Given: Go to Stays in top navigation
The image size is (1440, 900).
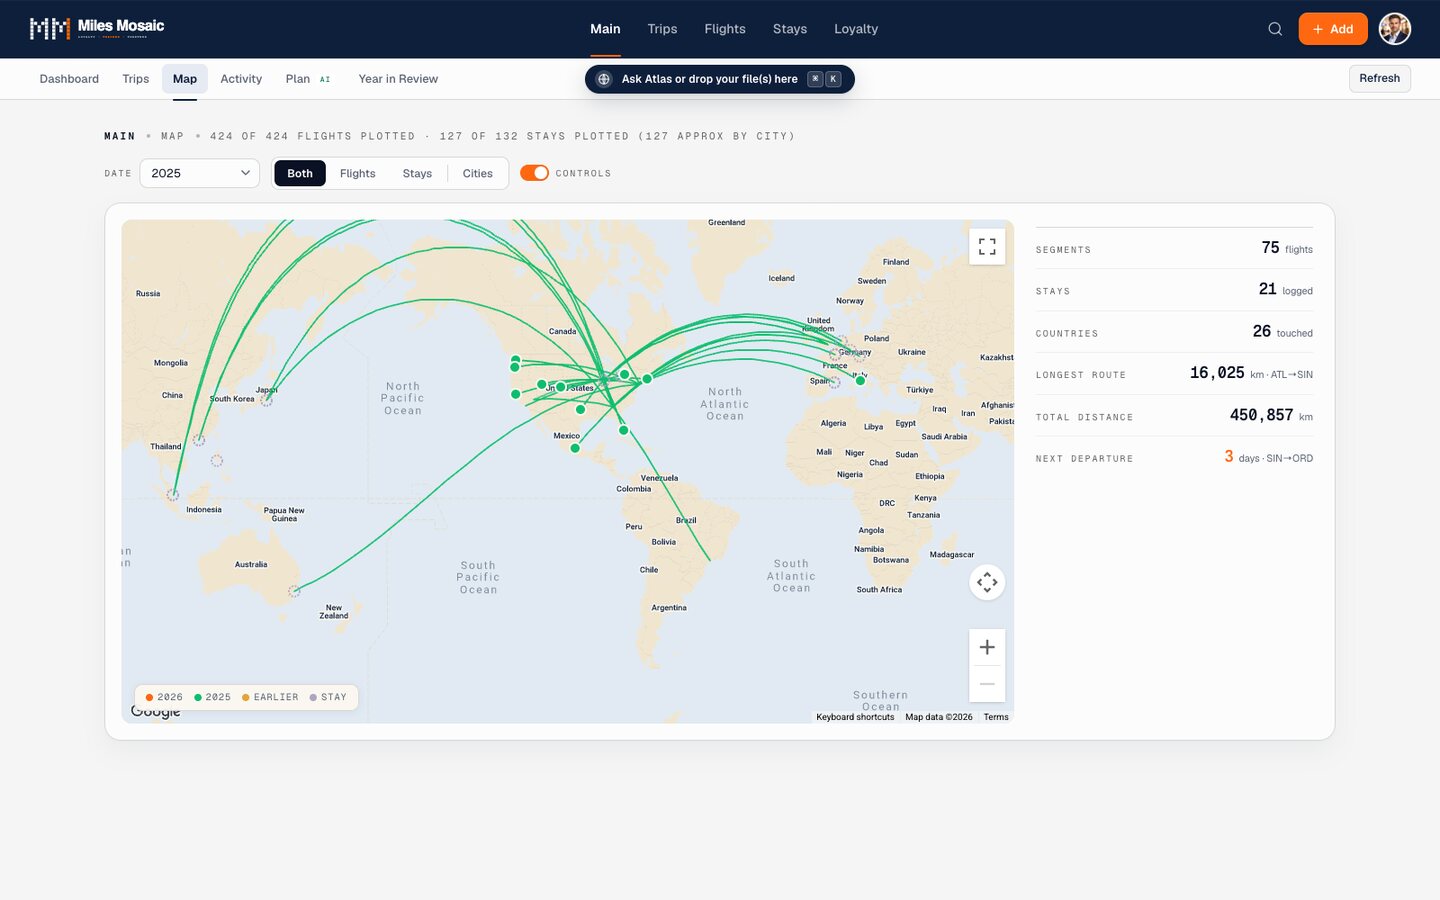Looking at the screenshot, I should (x=790, y=29).
